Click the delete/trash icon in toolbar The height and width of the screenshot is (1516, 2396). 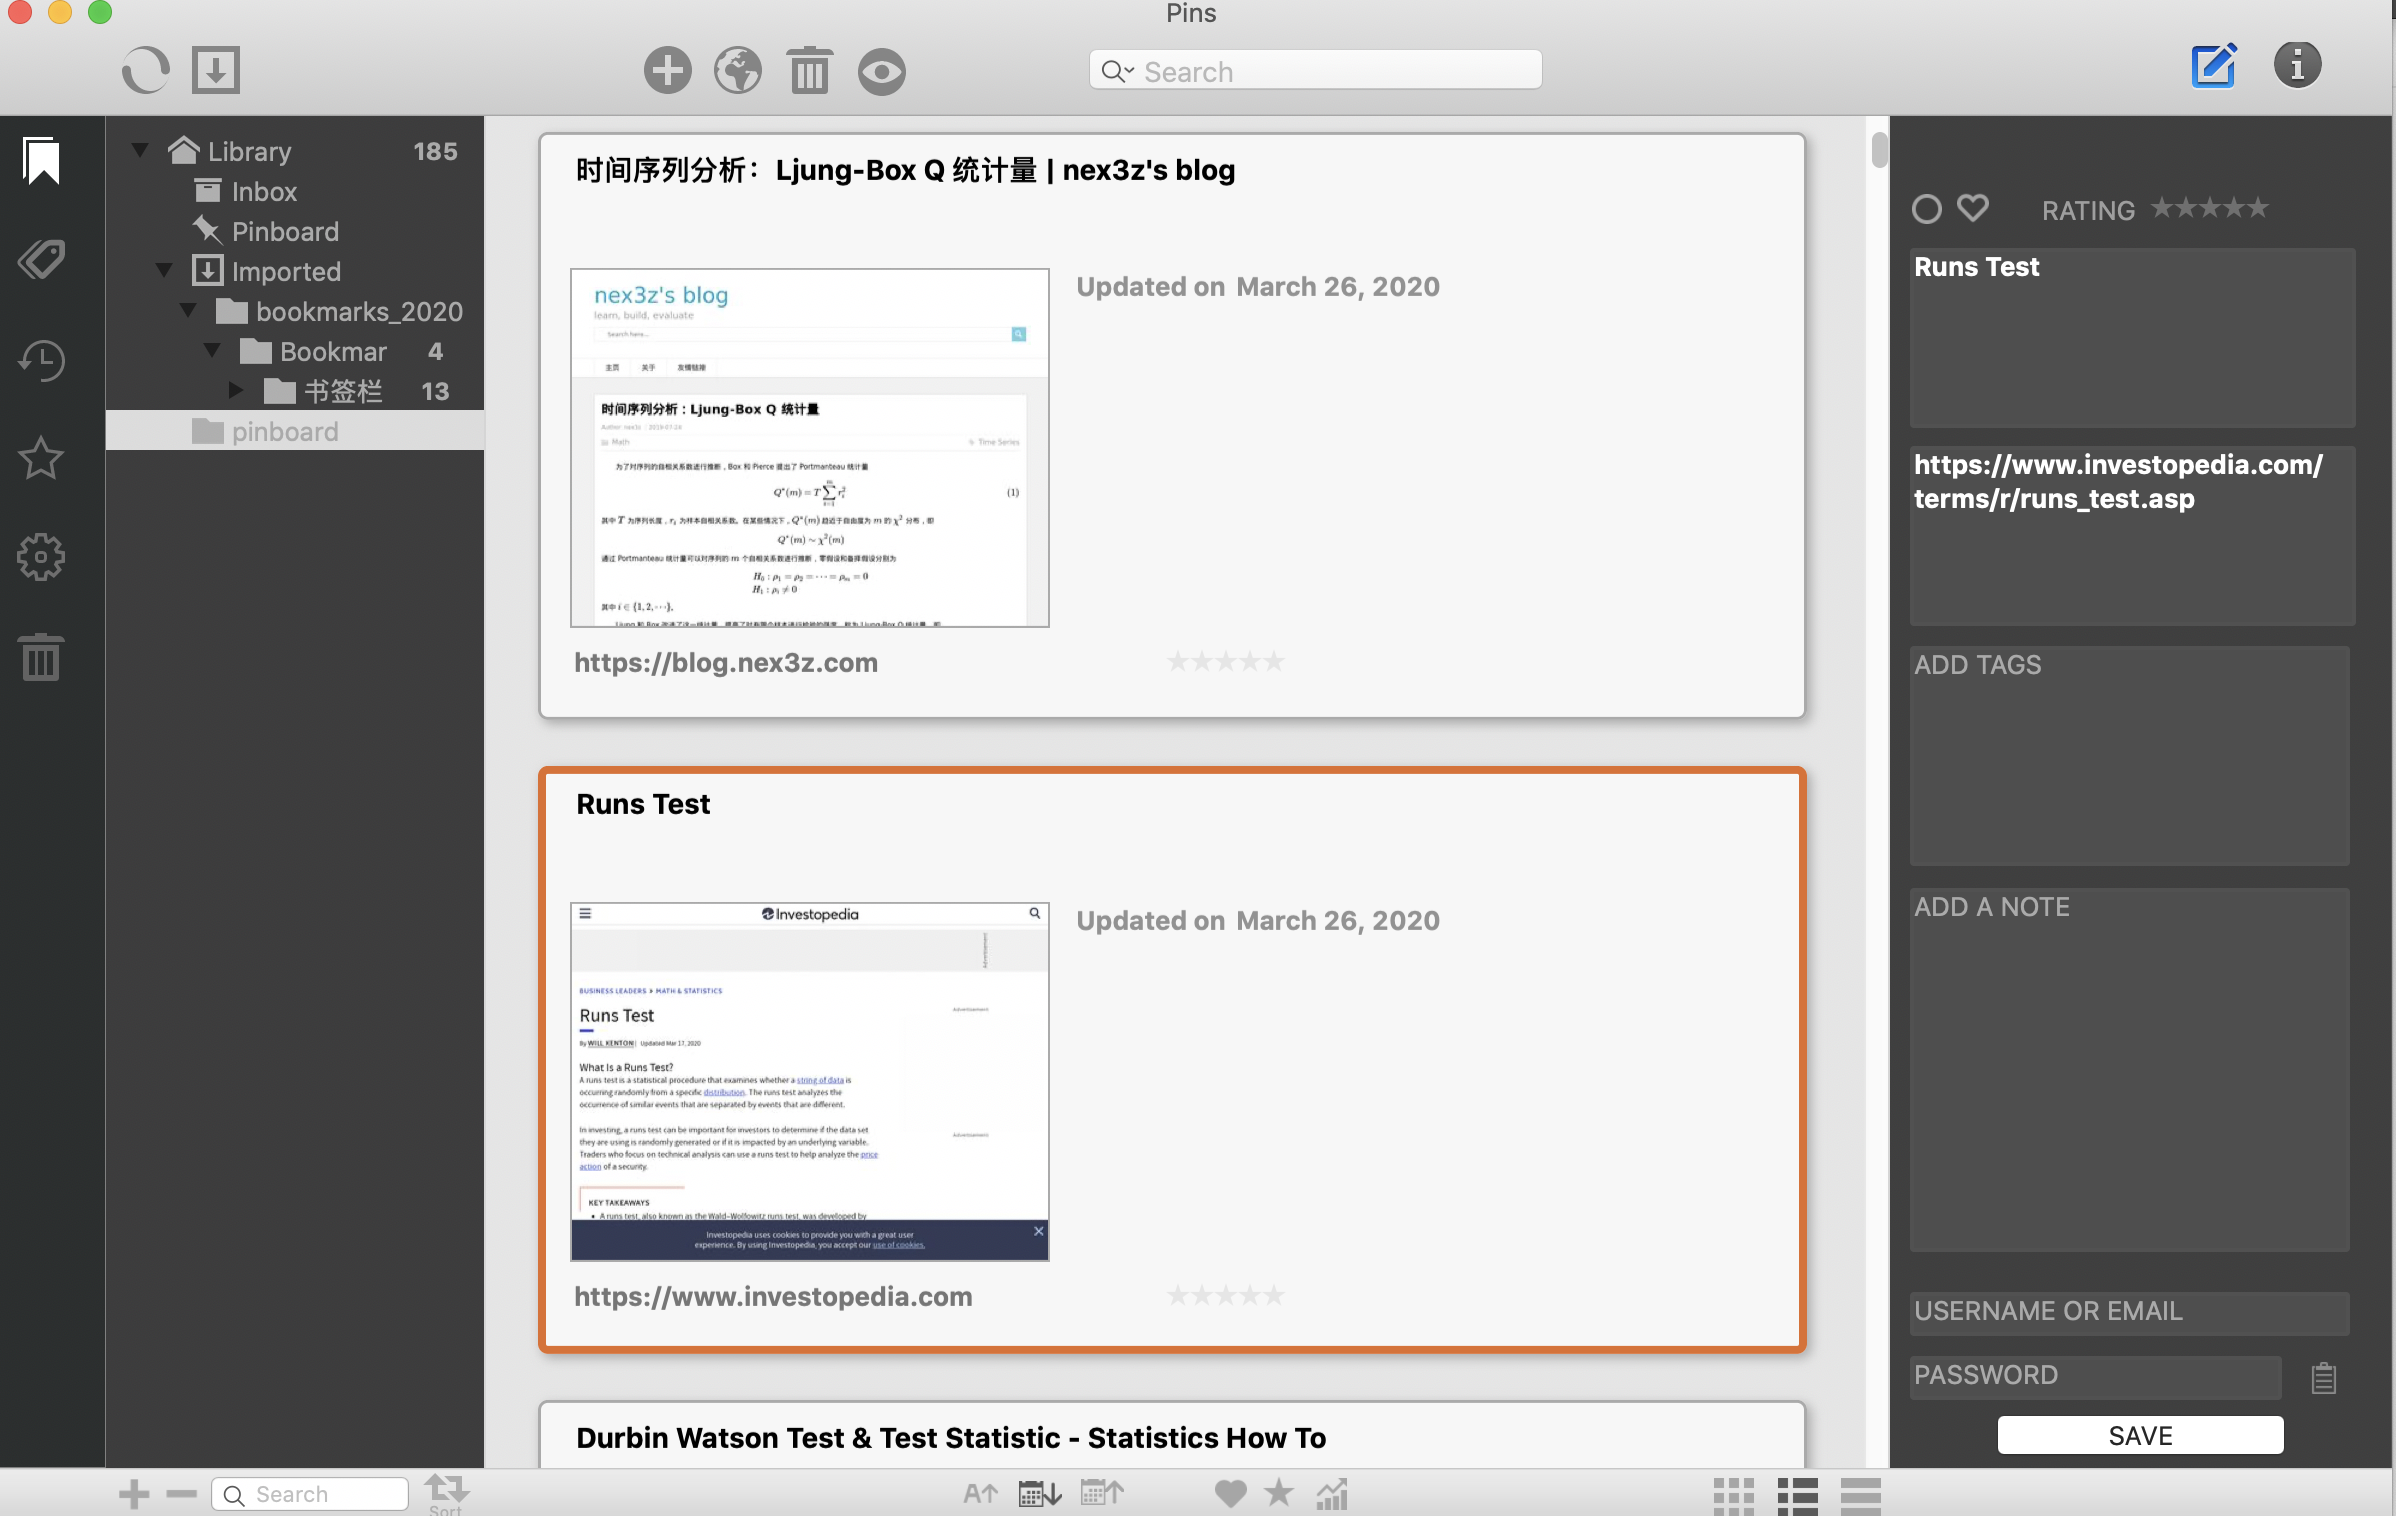tap(809, 70)
